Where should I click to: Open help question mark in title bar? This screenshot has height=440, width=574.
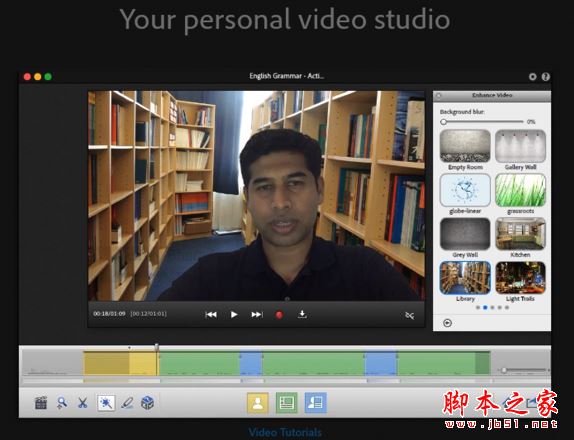pos(545,77)
